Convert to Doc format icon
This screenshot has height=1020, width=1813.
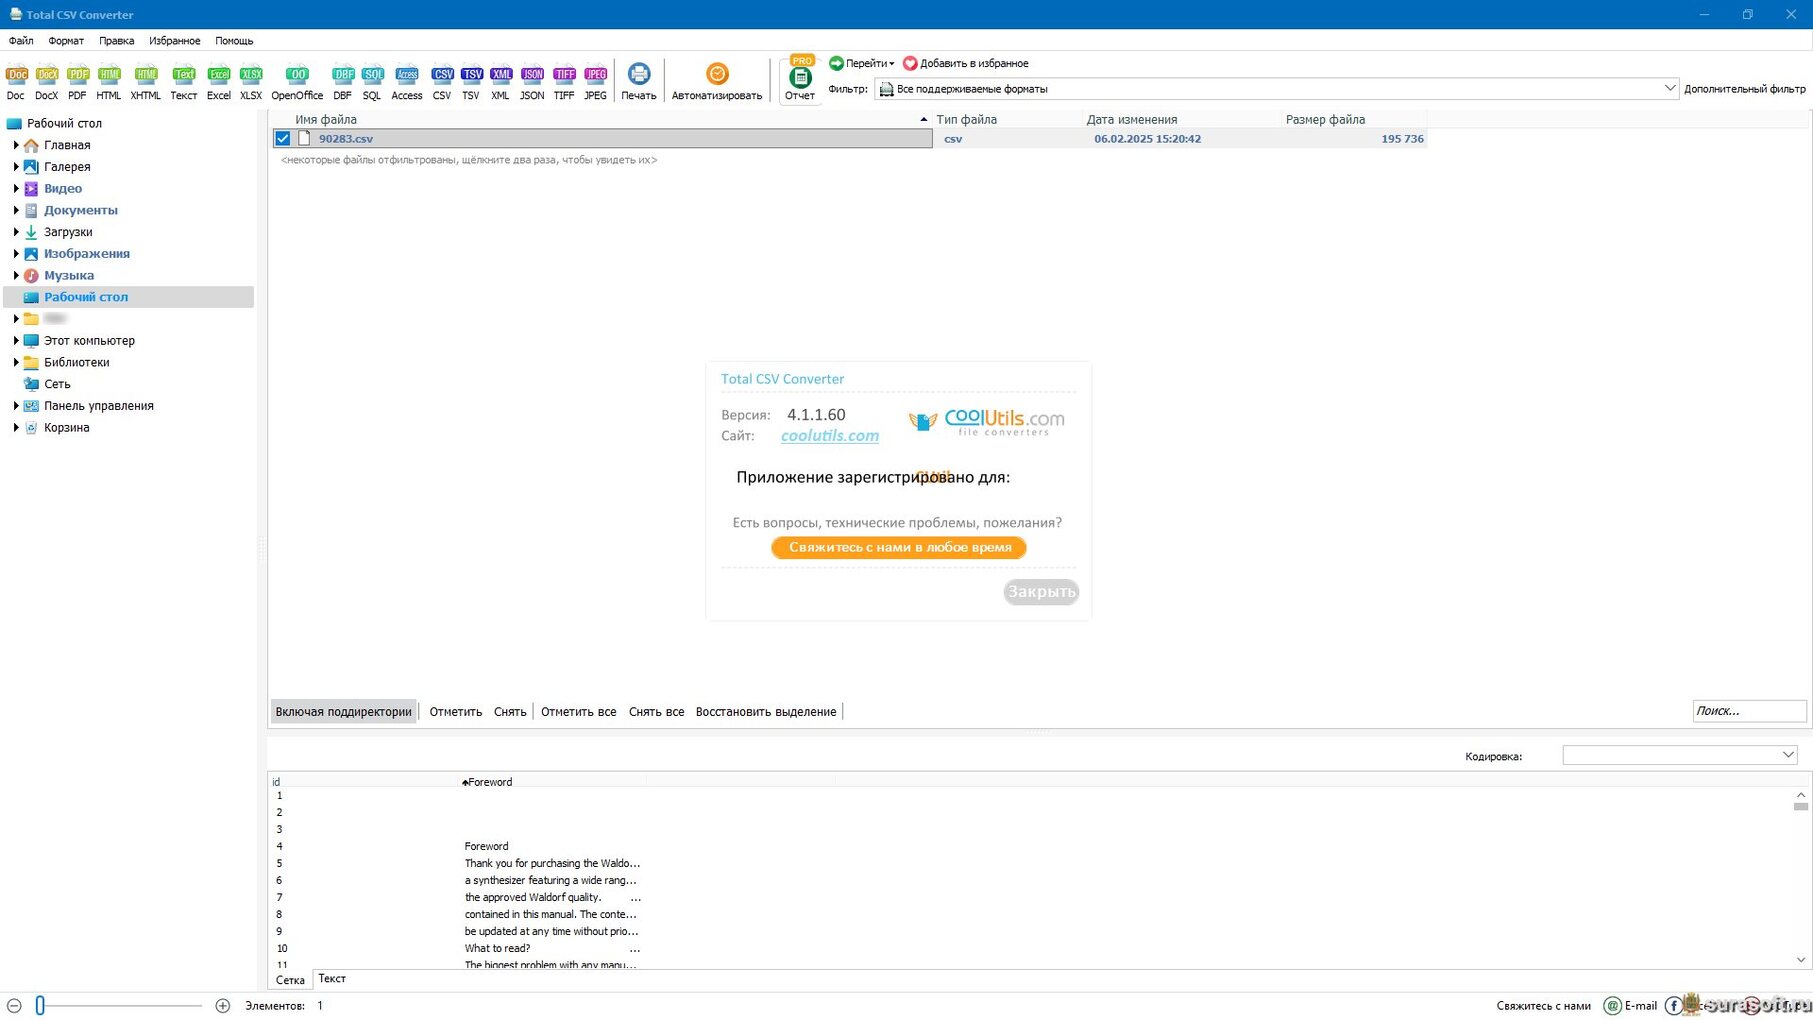[16, 82]
